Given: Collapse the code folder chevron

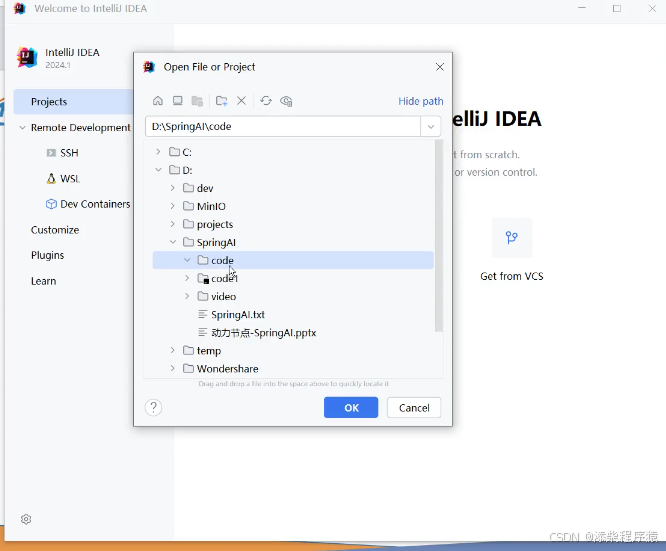Looking at the screenshot, I should tap(187, 260).
